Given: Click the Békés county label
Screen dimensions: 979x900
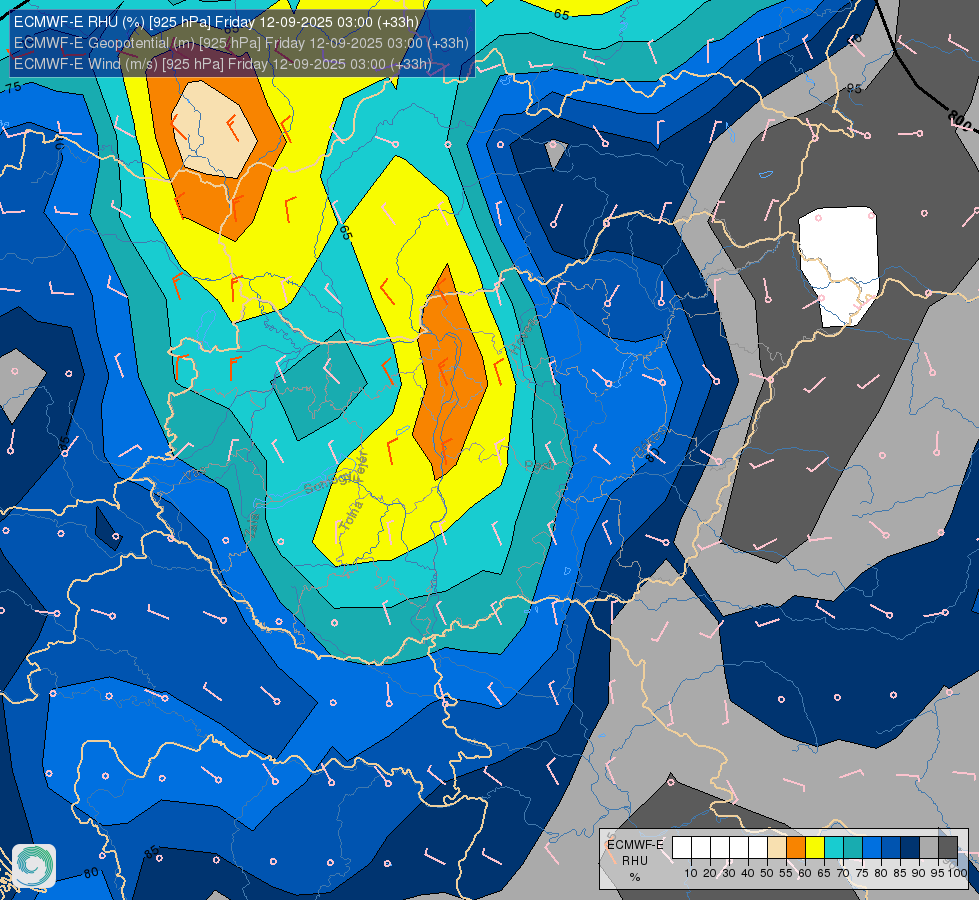Looking at the screenshot, I should [650, 441].
